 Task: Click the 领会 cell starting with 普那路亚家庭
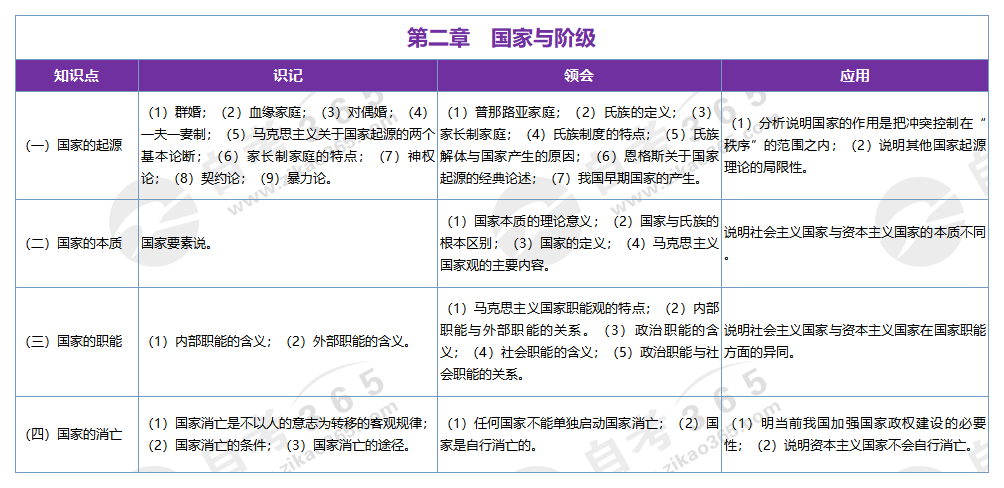click(578, 145)
